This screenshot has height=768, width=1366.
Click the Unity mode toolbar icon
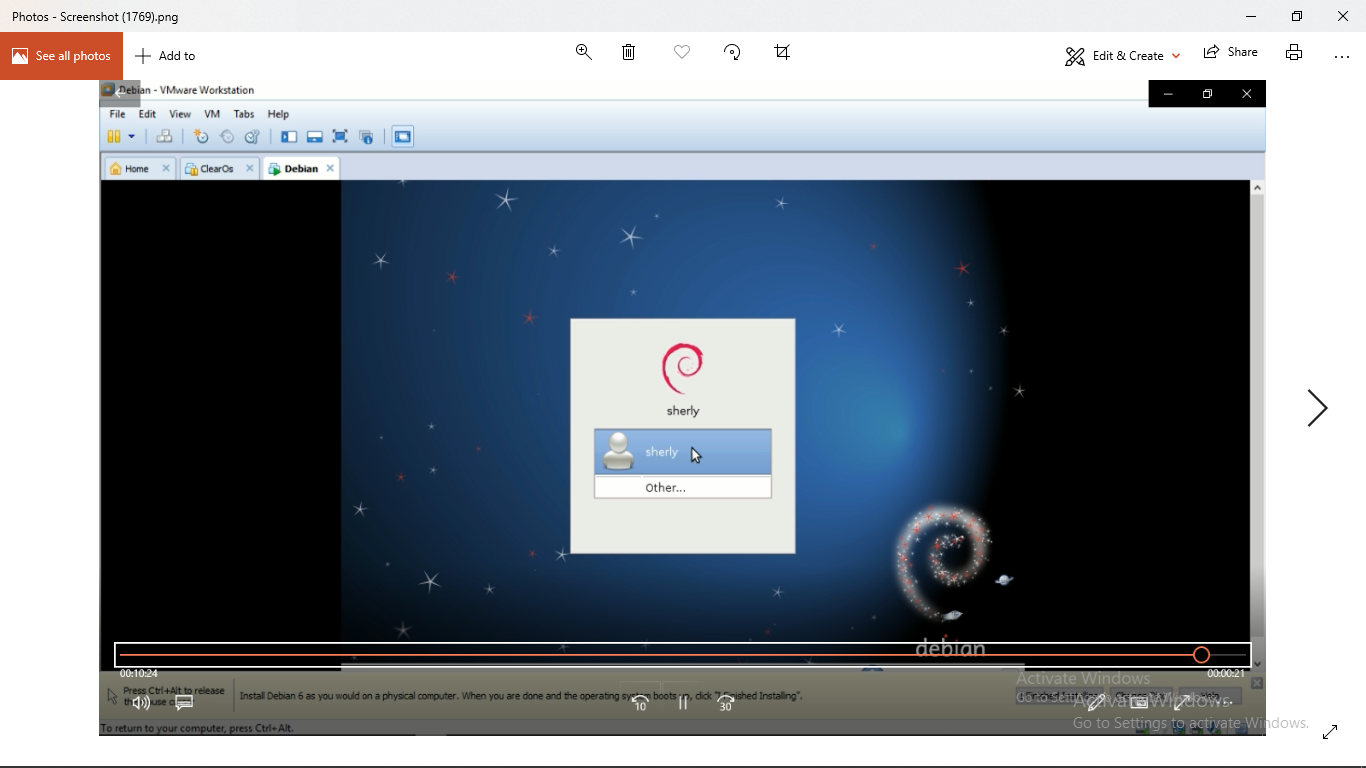tap(366, 137)
